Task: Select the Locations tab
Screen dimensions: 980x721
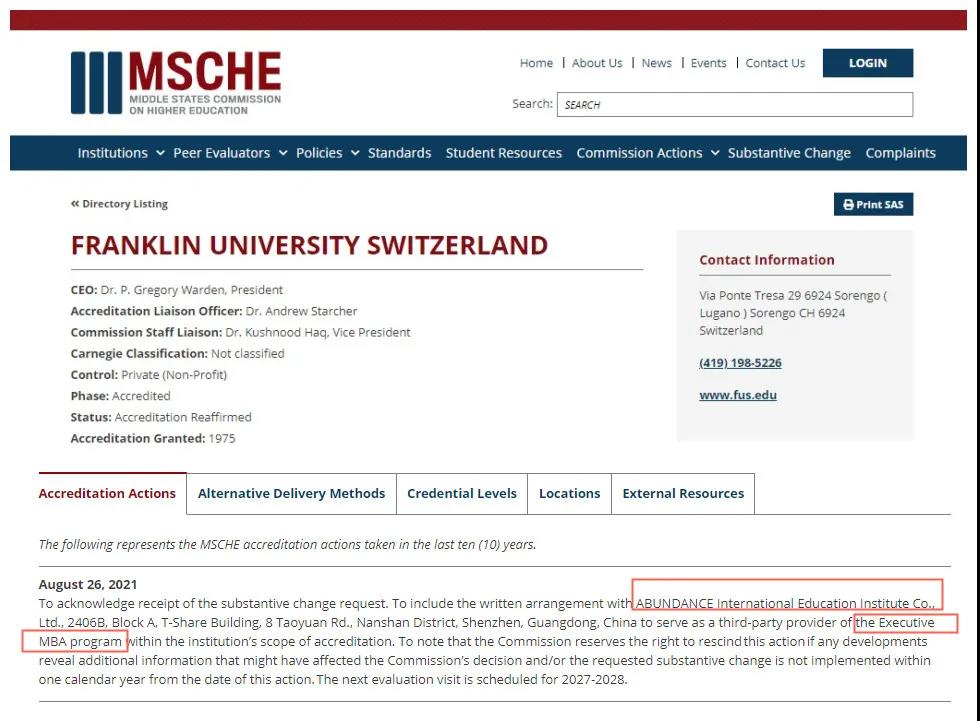Action: (569, 493)
